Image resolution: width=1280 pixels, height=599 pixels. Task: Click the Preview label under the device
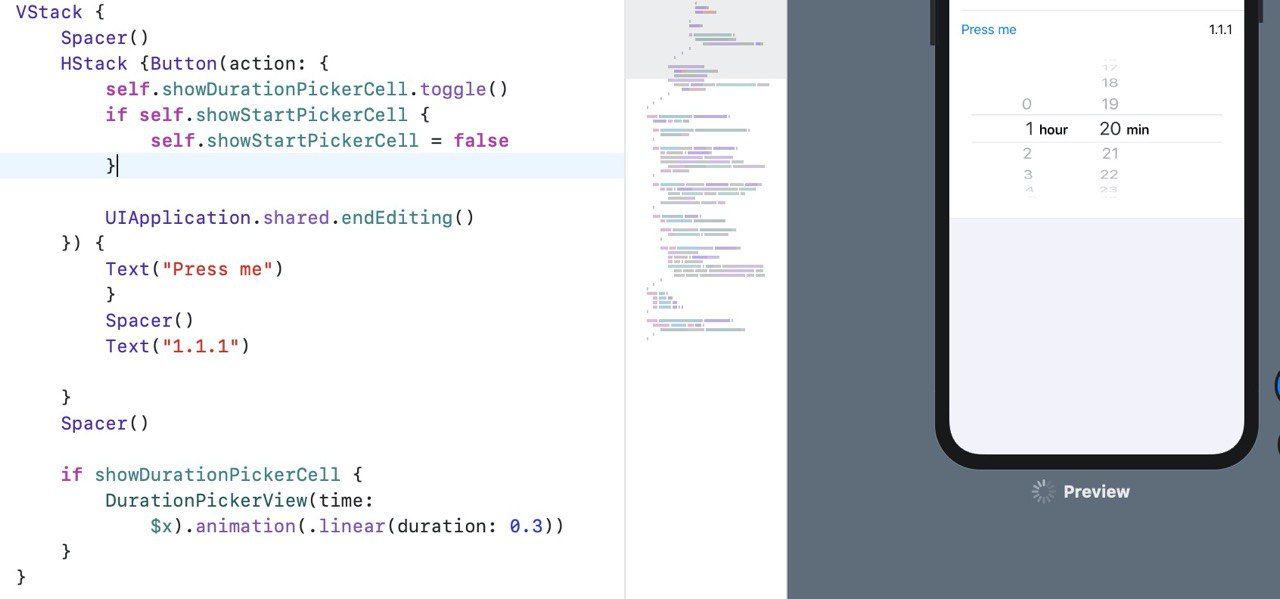(x=1096, y=491)
